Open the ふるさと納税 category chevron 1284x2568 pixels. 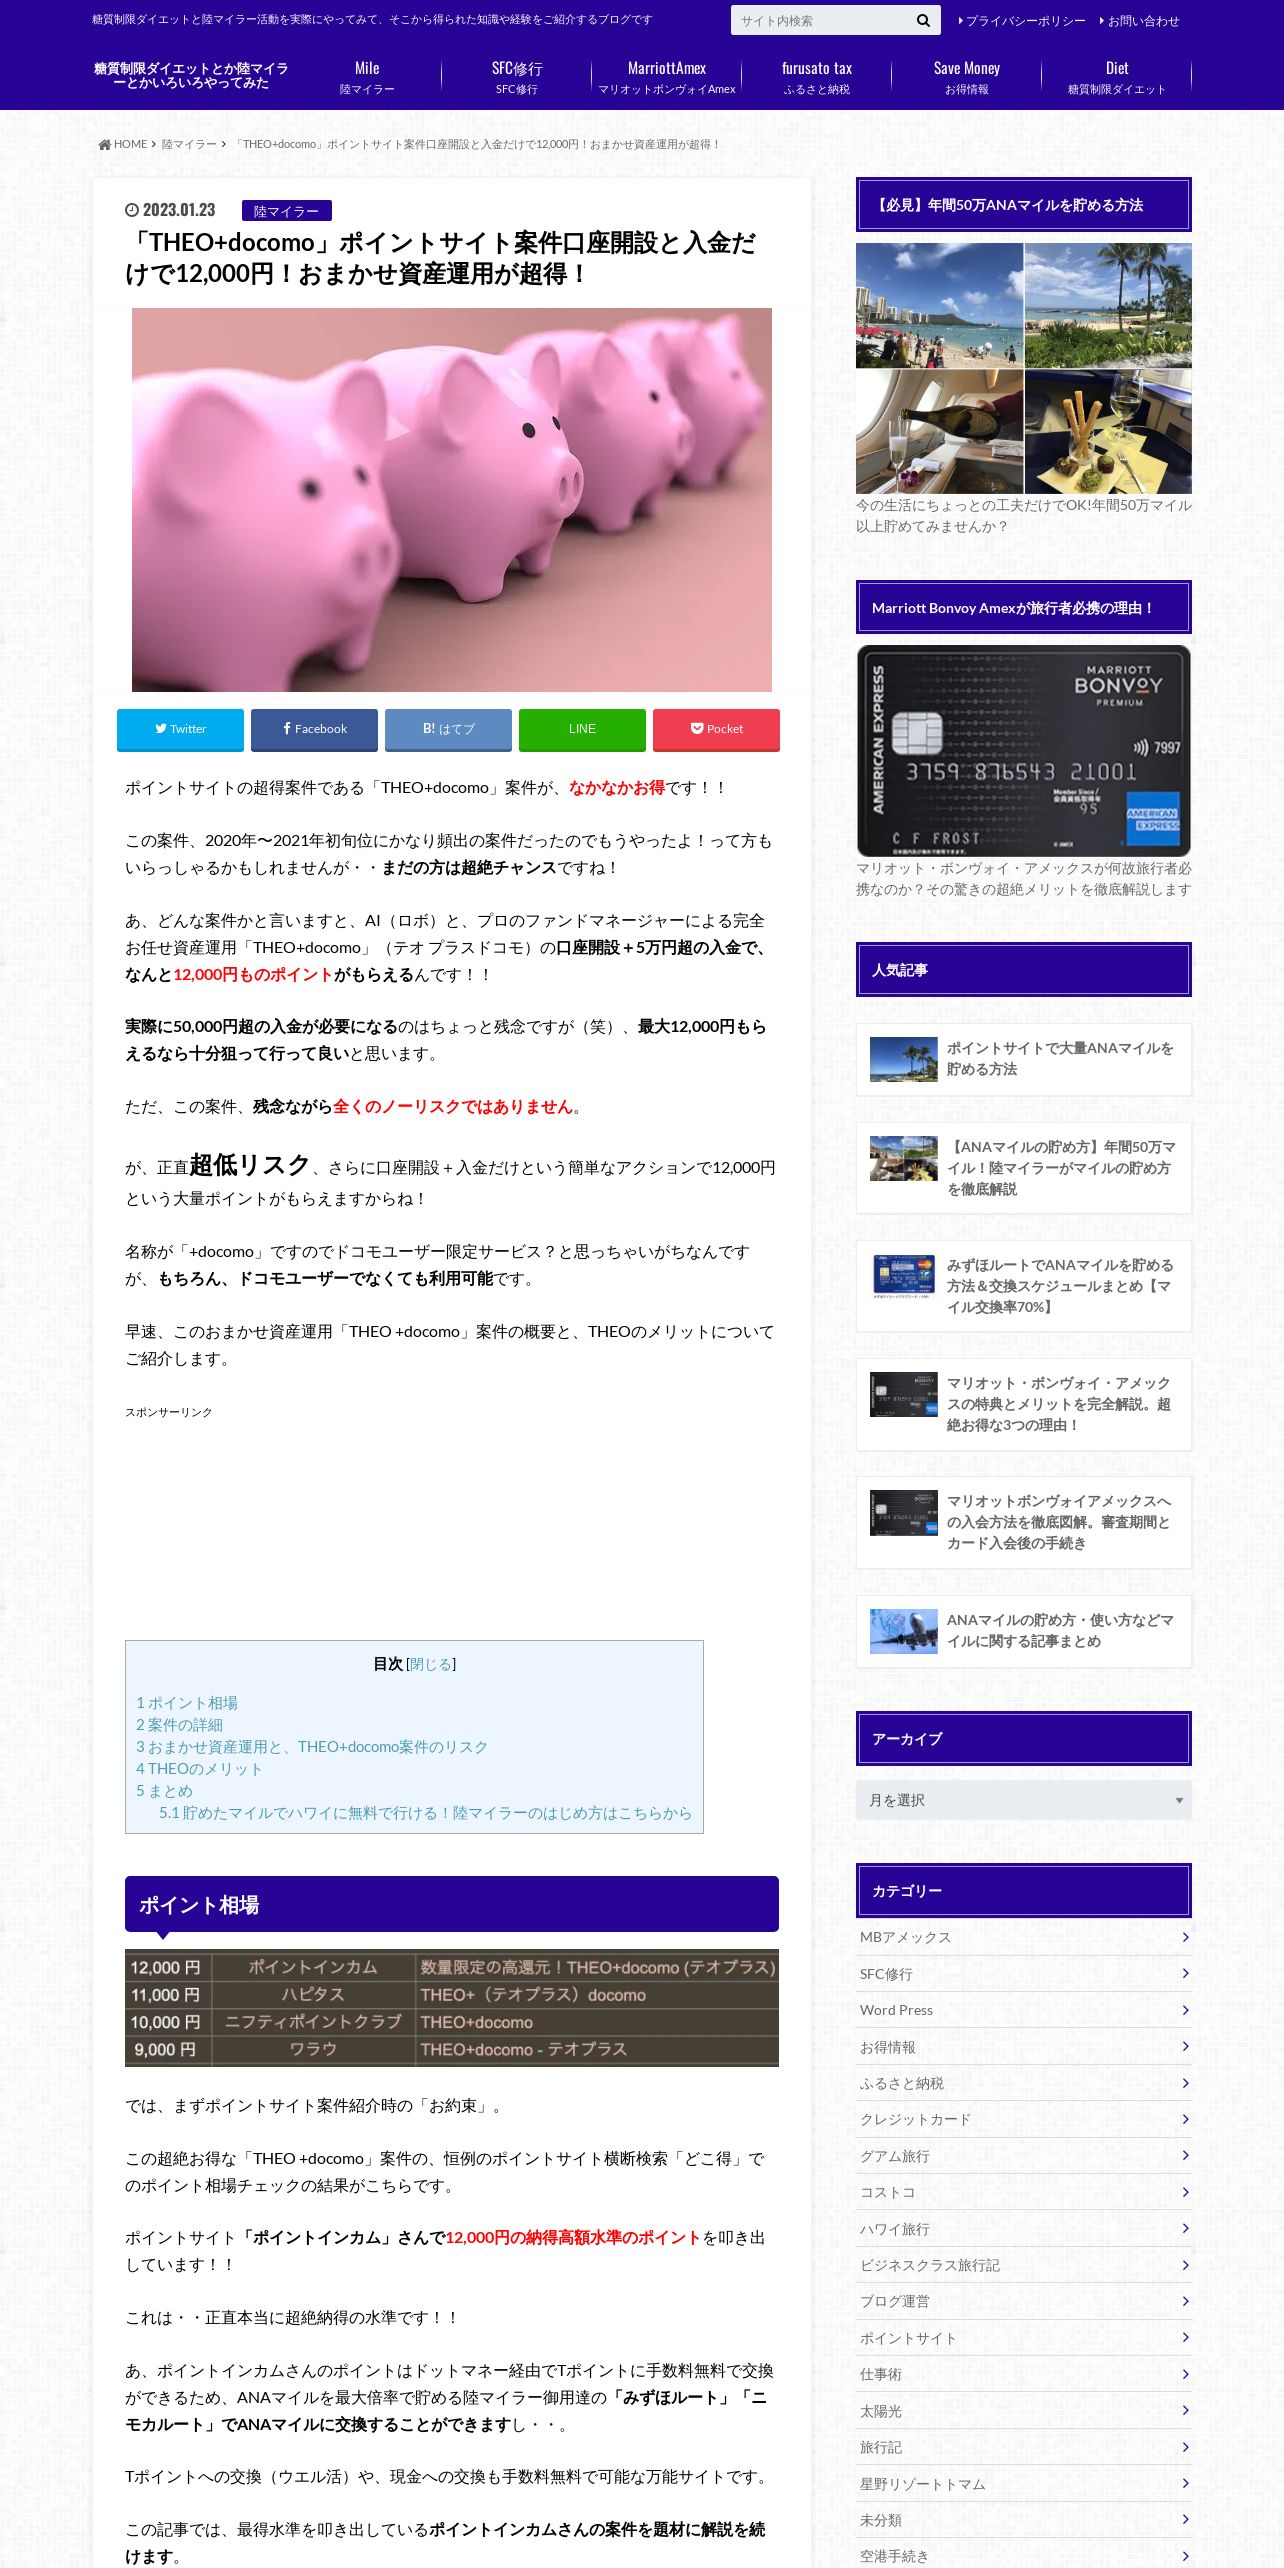coord(1185,2083)
